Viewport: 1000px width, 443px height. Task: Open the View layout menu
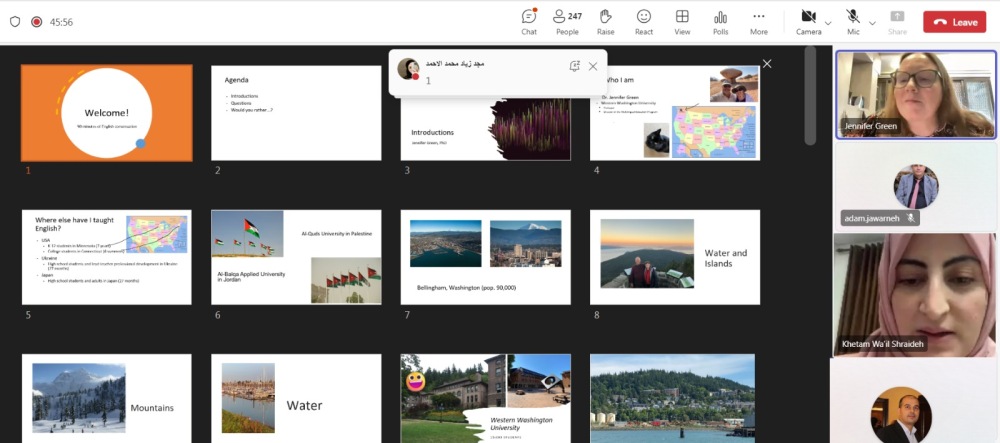[x=682, y=21]
